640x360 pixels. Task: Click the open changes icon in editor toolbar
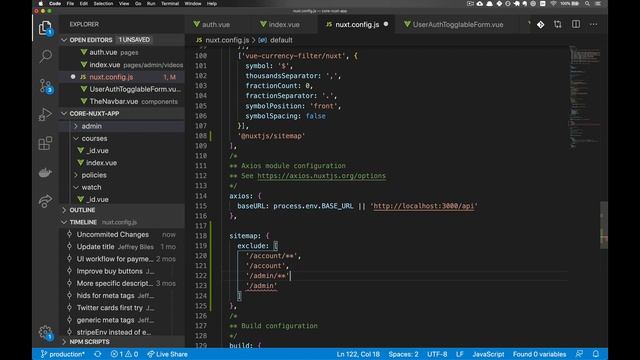558,24
